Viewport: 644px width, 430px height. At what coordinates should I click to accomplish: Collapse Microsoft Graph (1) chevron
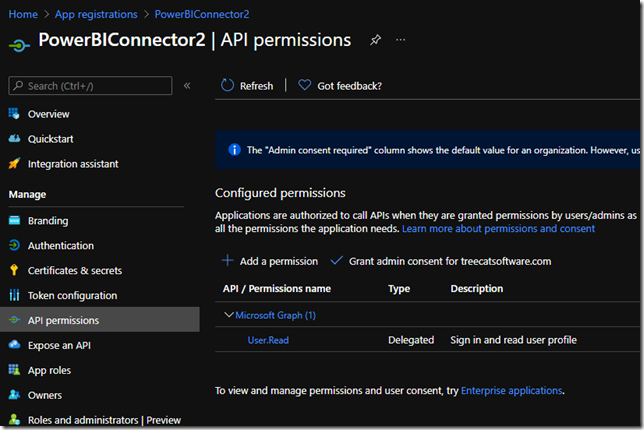[x=229, y=315]
